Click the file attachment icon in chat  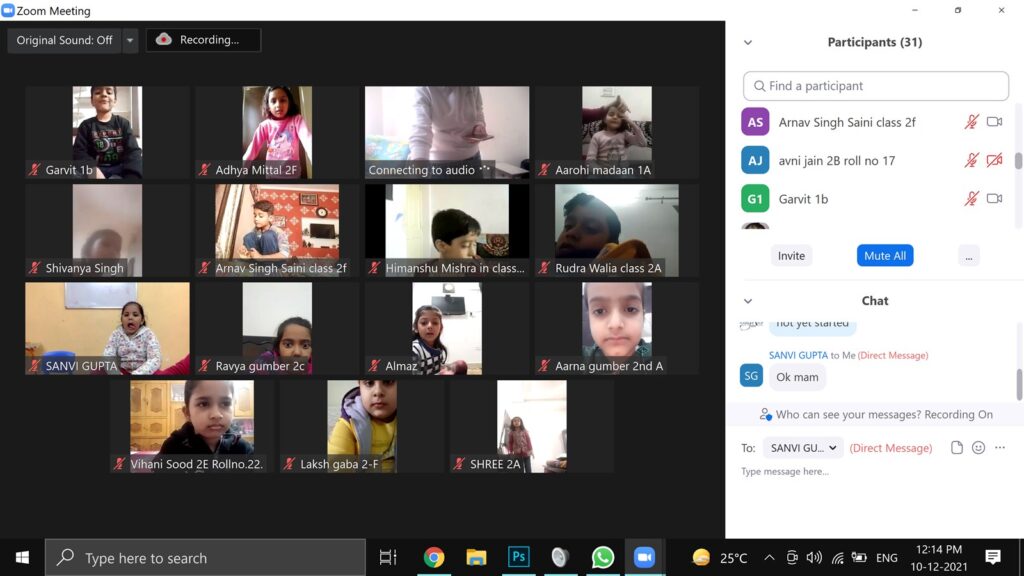[957, 448]
